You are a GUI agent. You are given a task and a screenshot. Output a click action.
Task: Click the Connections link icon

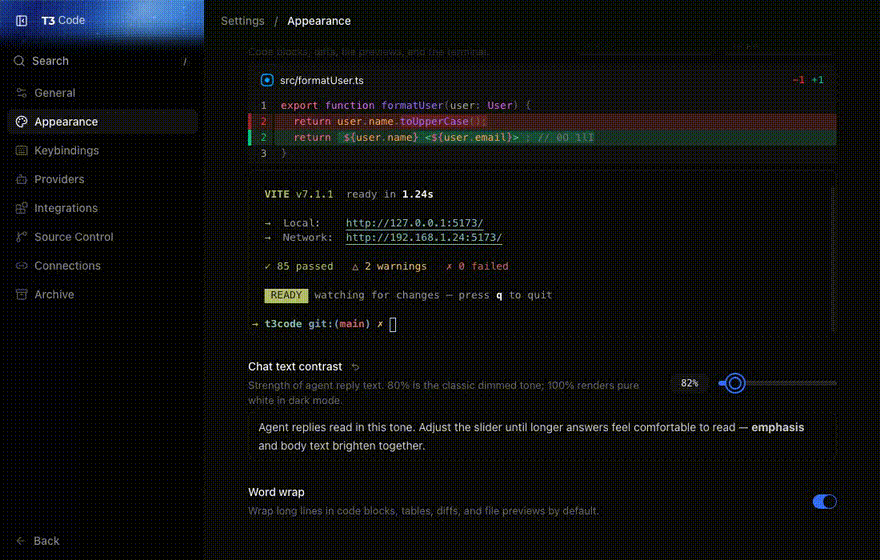(21, 266)
